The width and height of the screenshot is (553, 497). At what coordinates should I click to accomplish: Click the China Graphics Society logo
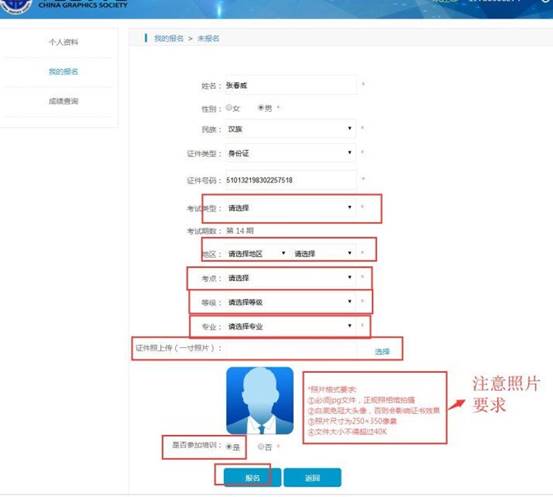(x=15, y=6)
